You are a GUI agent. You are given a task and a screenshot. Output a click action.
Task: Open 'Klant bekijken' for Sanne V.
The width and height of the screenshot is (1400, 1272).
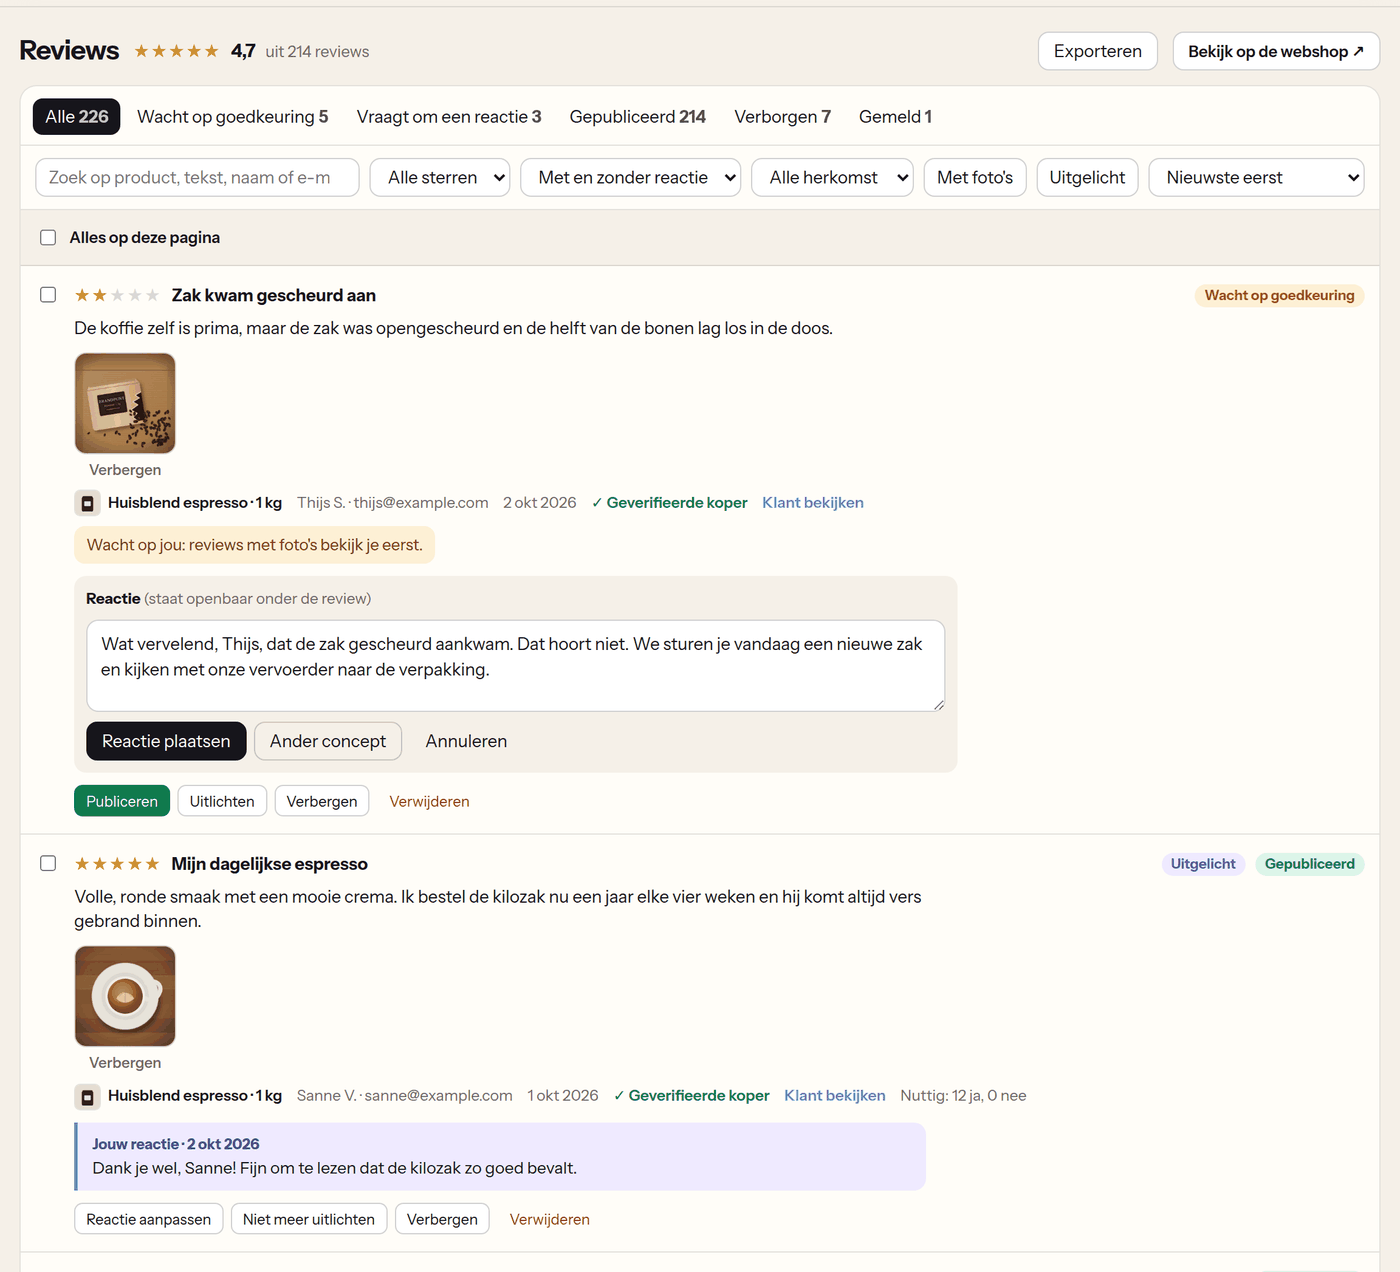click(x=835, y=1096)
